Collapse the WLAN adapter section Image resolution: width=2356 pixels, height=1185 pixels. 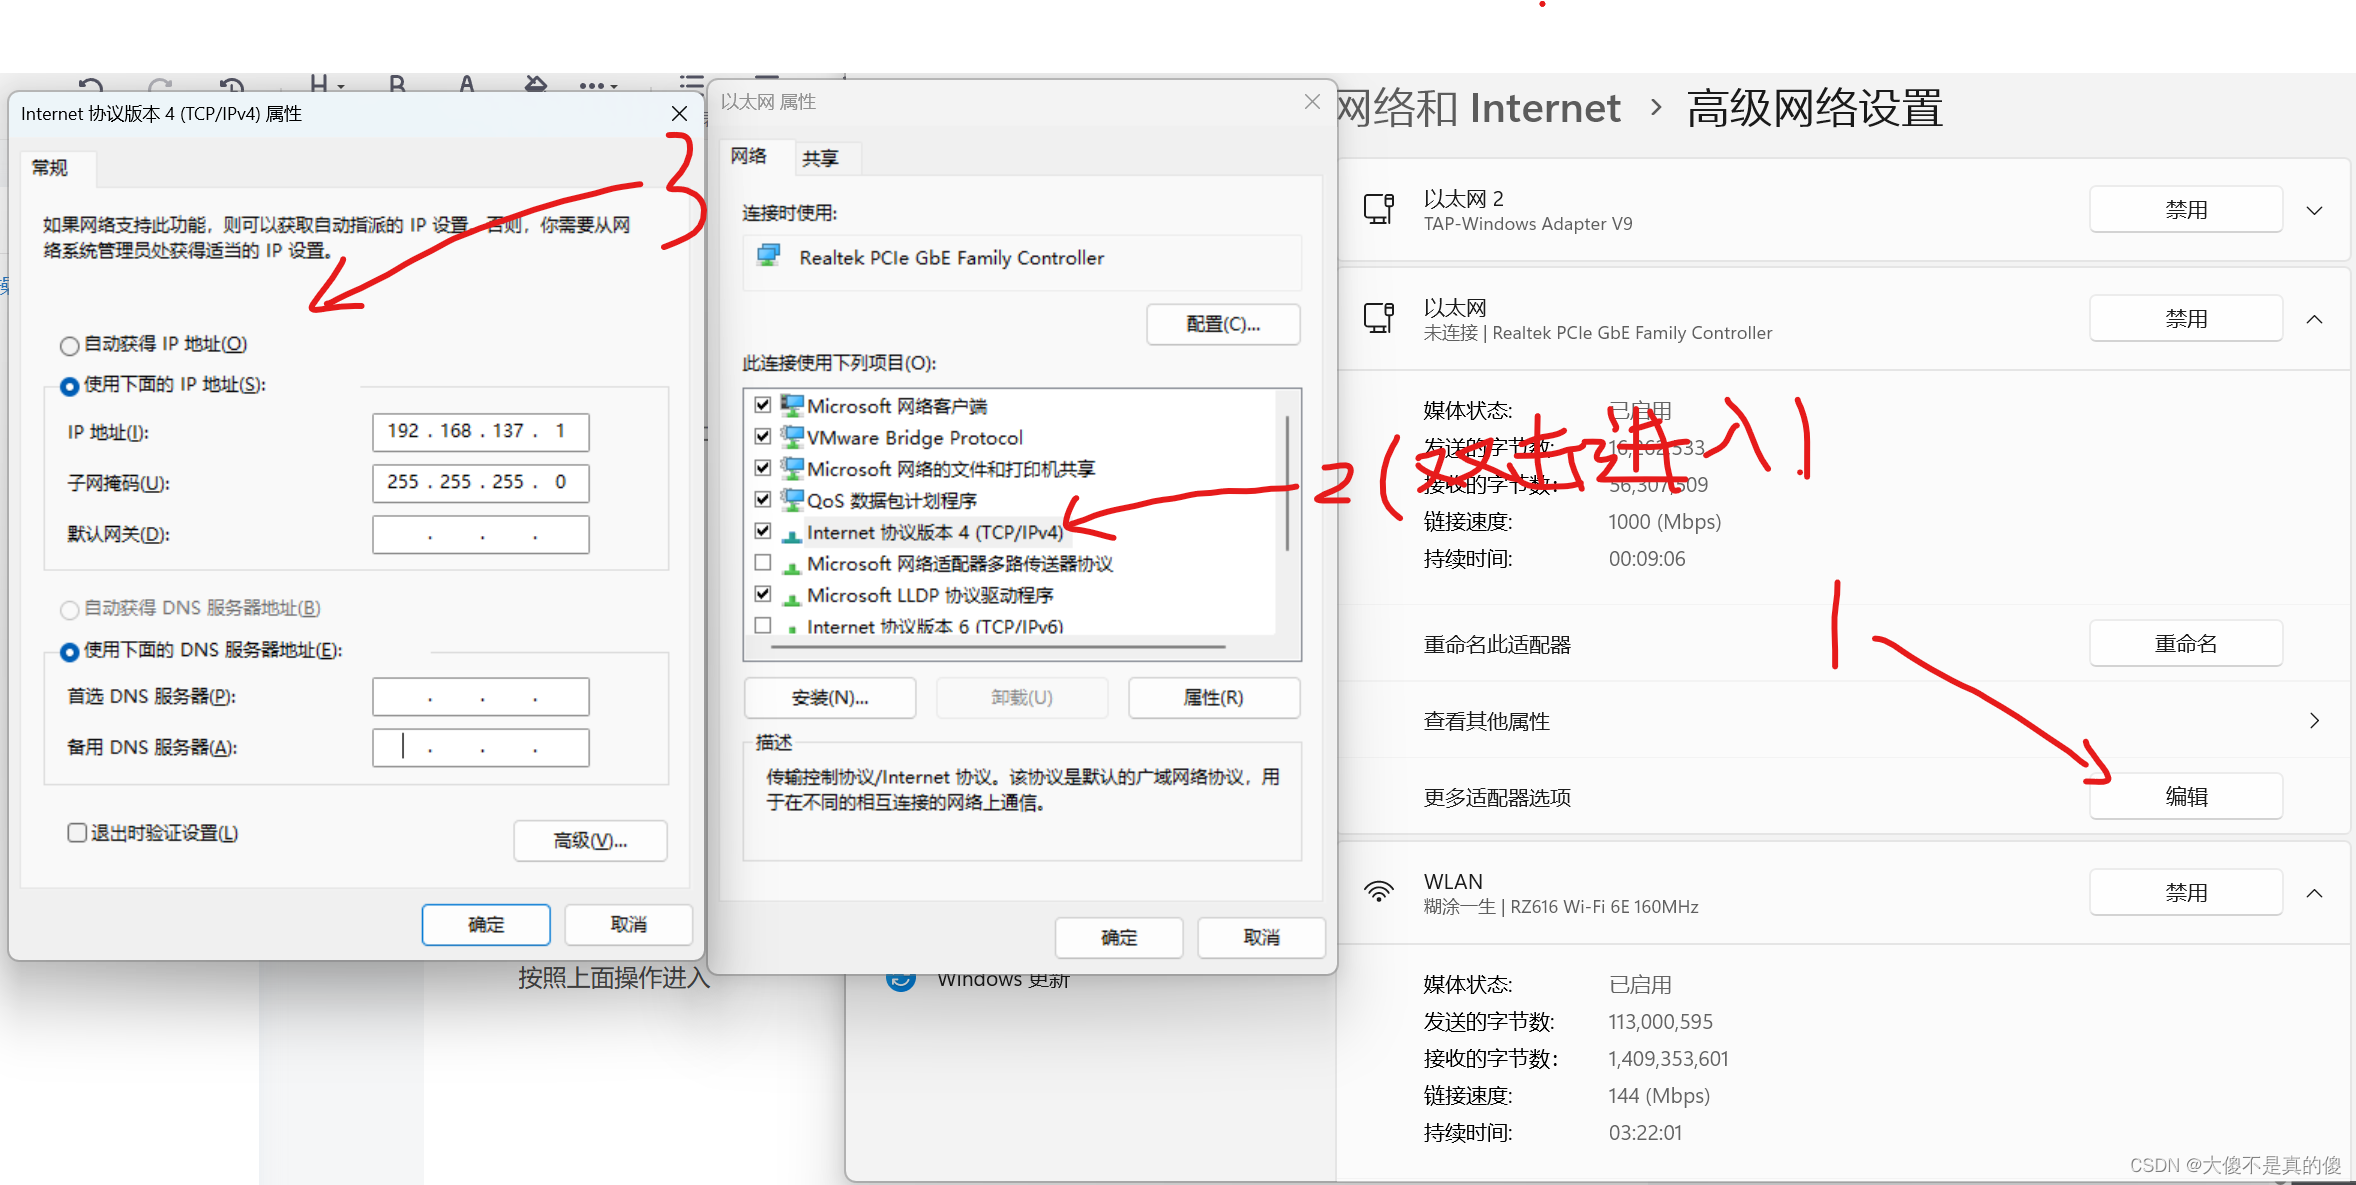point(2313,893)
